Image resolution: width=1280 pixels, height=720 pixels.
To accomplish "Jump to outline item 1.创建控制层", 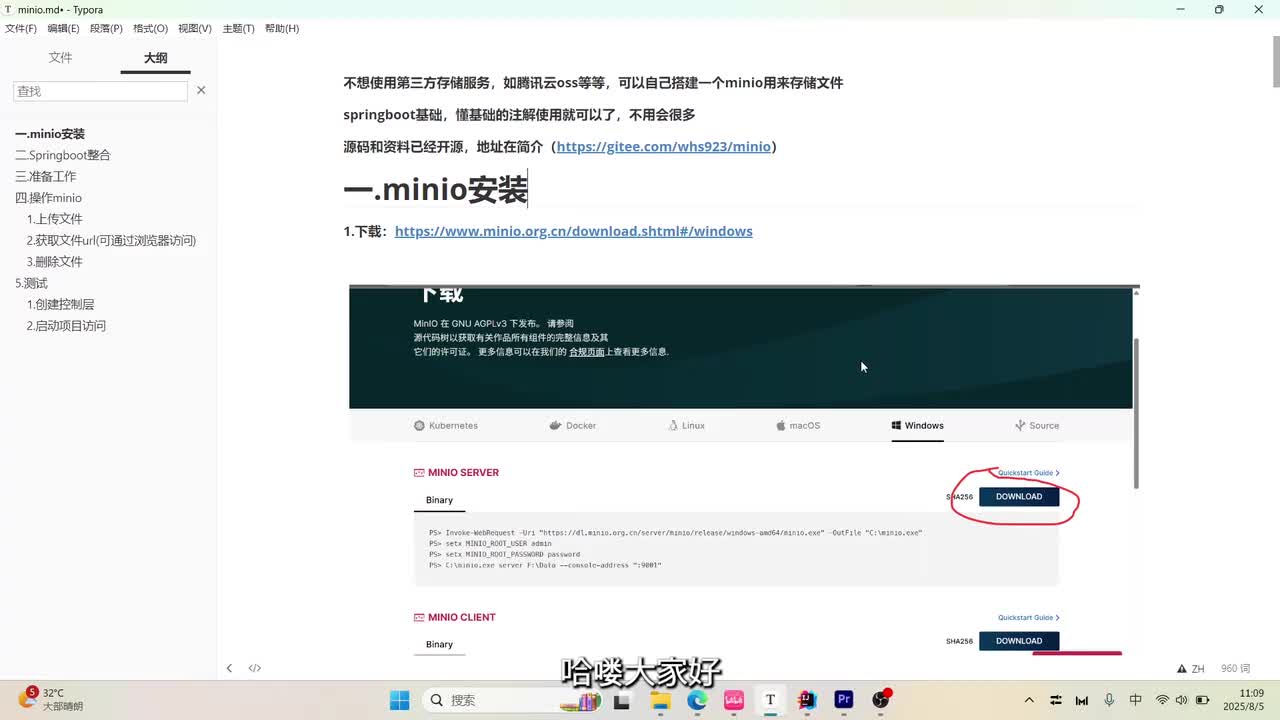I will coord(60,304).
